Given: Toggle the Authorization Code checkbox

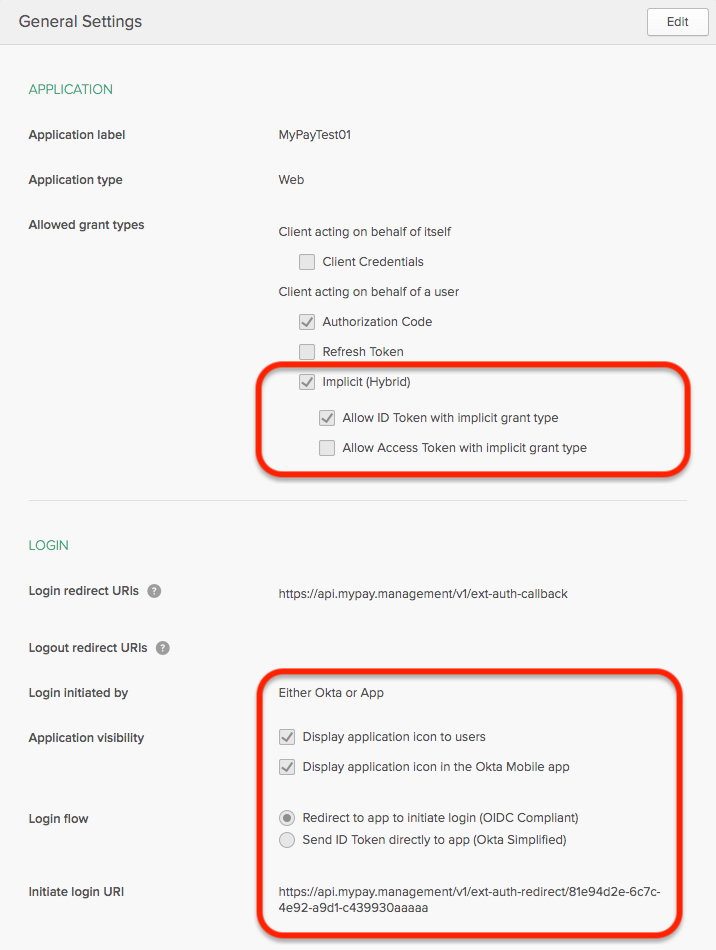Looking at the screenshot, I should pos(307,322).
